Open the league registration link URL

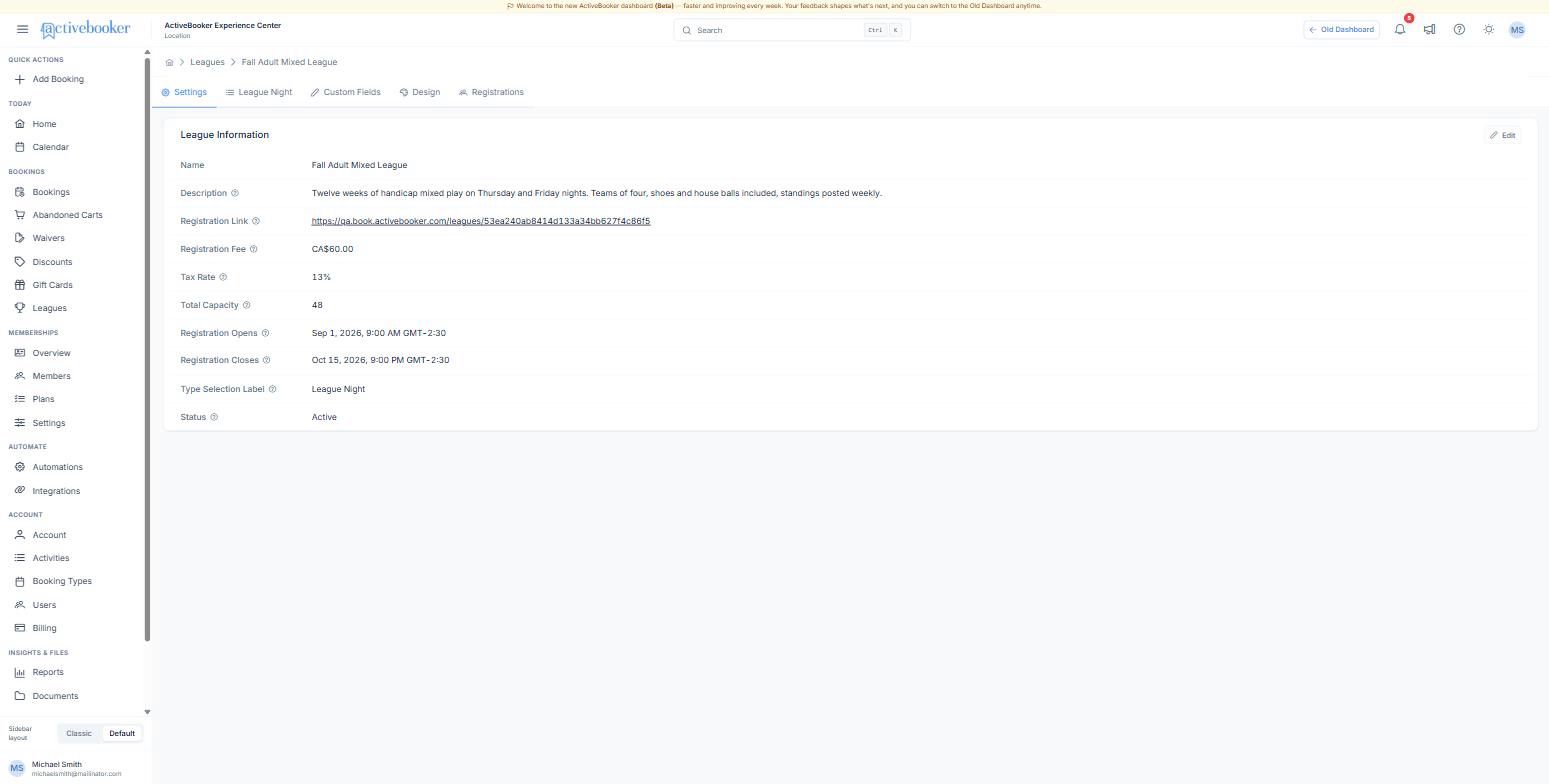pyautogui.click(x=481, y=221)
